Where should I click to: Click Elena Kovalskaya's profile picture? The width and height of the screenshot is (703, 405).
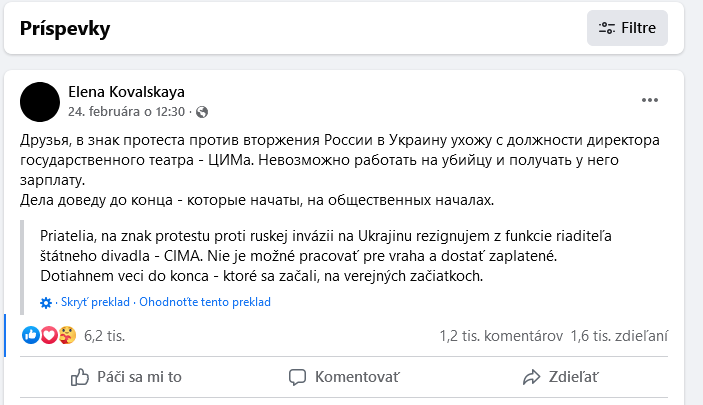coord(40,100)
